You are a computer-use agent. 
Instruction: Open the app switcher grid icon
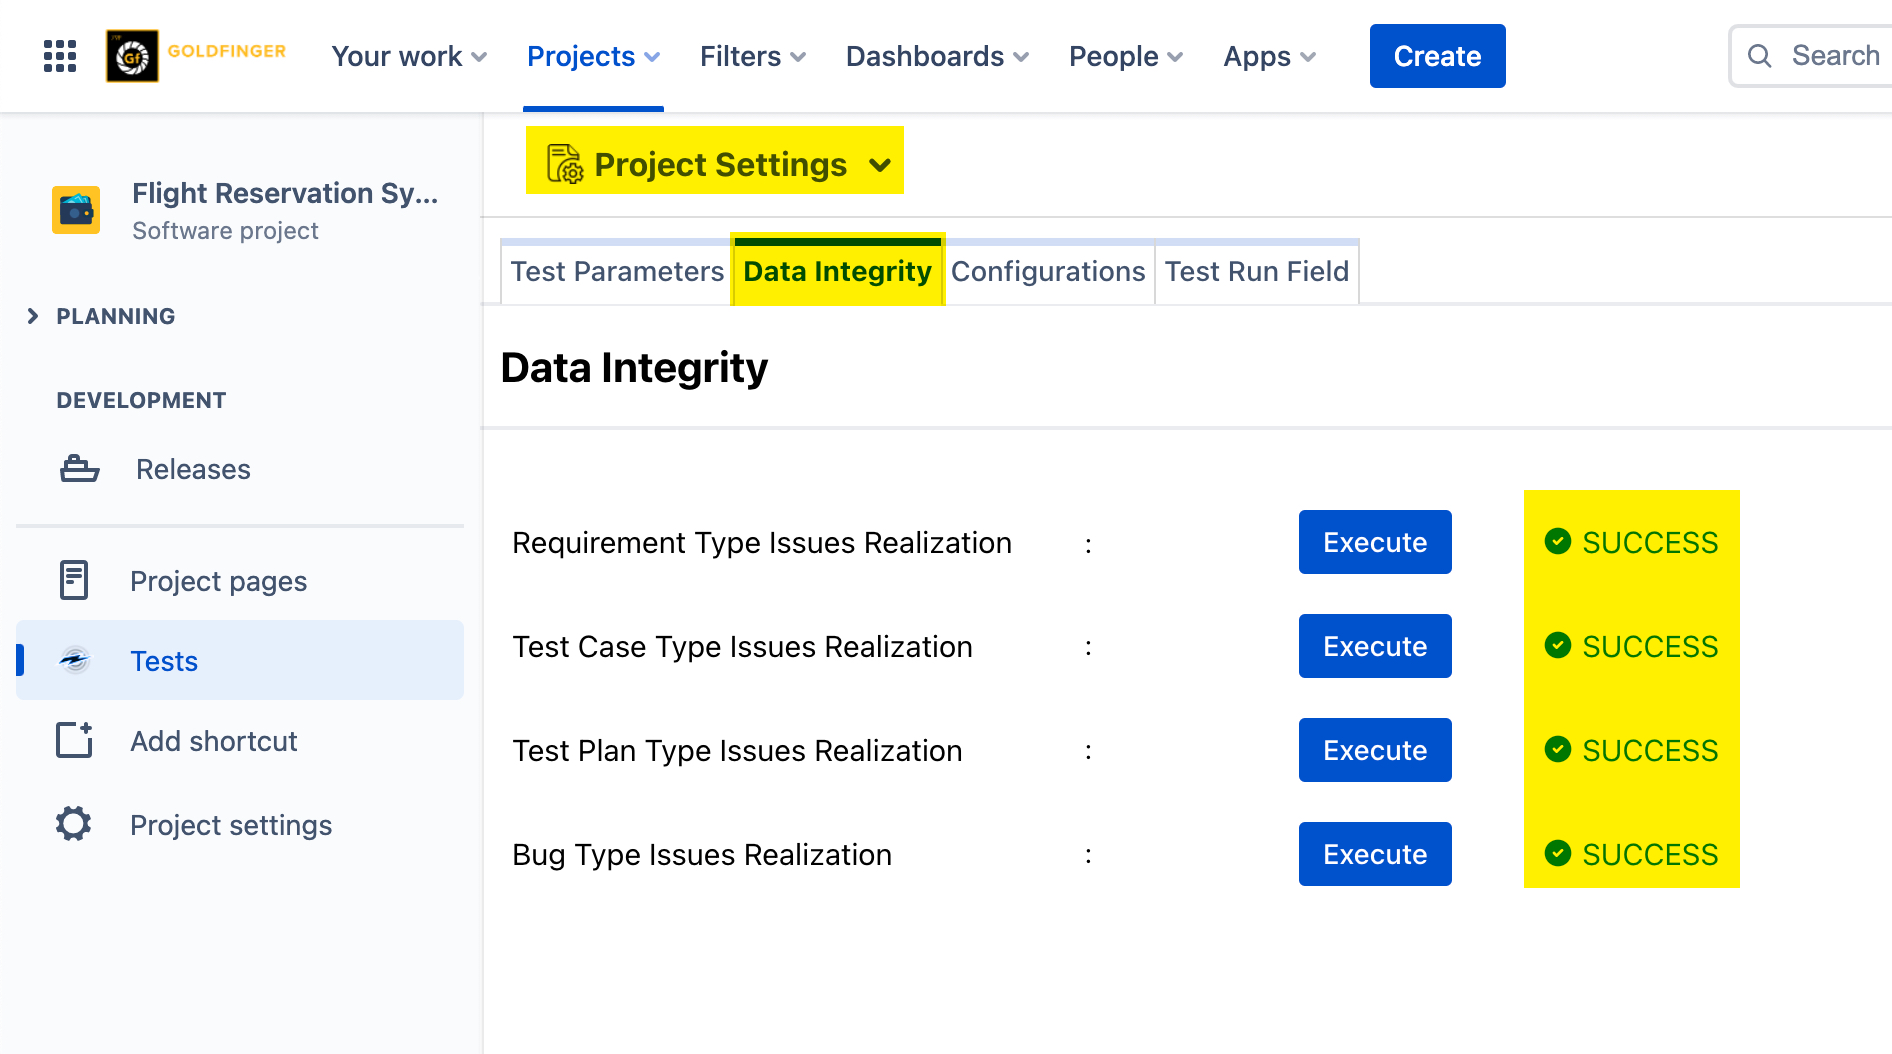pos(60,56)
